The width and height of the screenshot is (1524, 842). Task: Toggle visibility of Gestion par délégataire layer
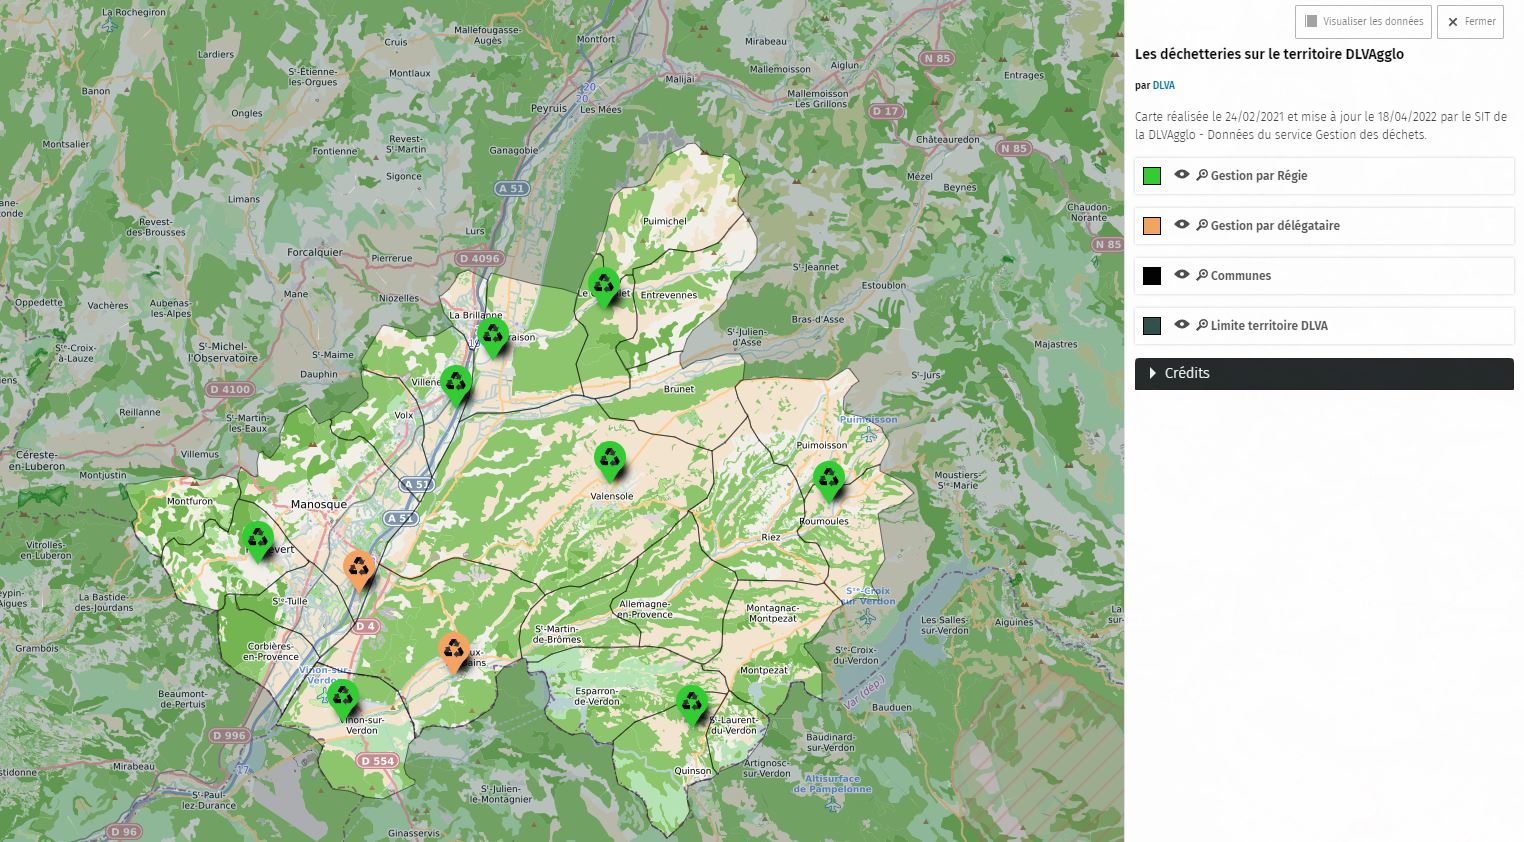point(1181,225)
